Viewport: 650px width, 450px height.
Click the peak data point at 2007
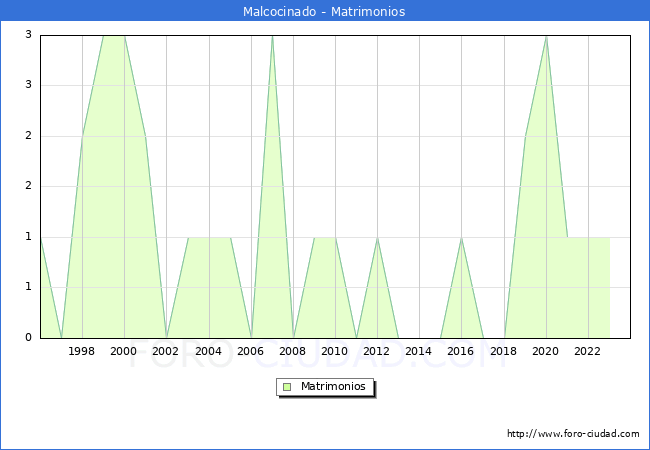(x=272, y=36)
